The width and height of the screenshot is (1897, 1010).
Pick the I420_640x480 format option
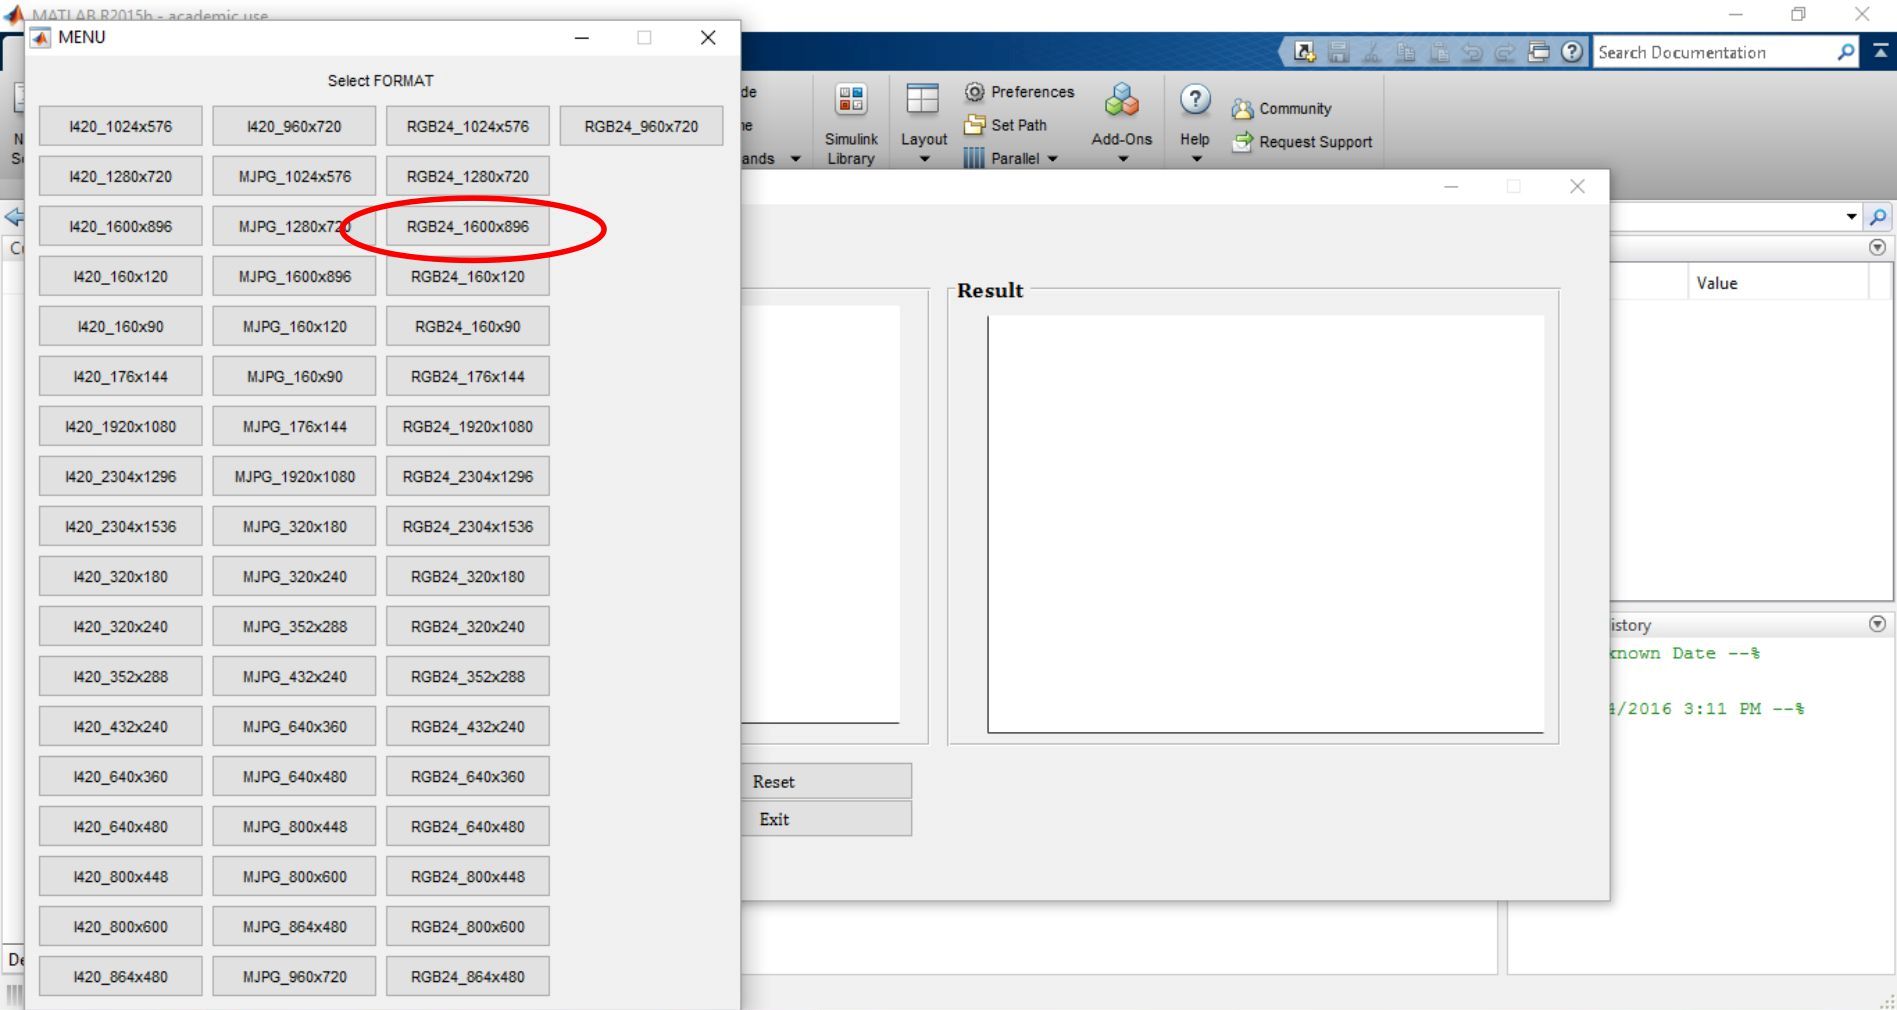coord(120,827)
